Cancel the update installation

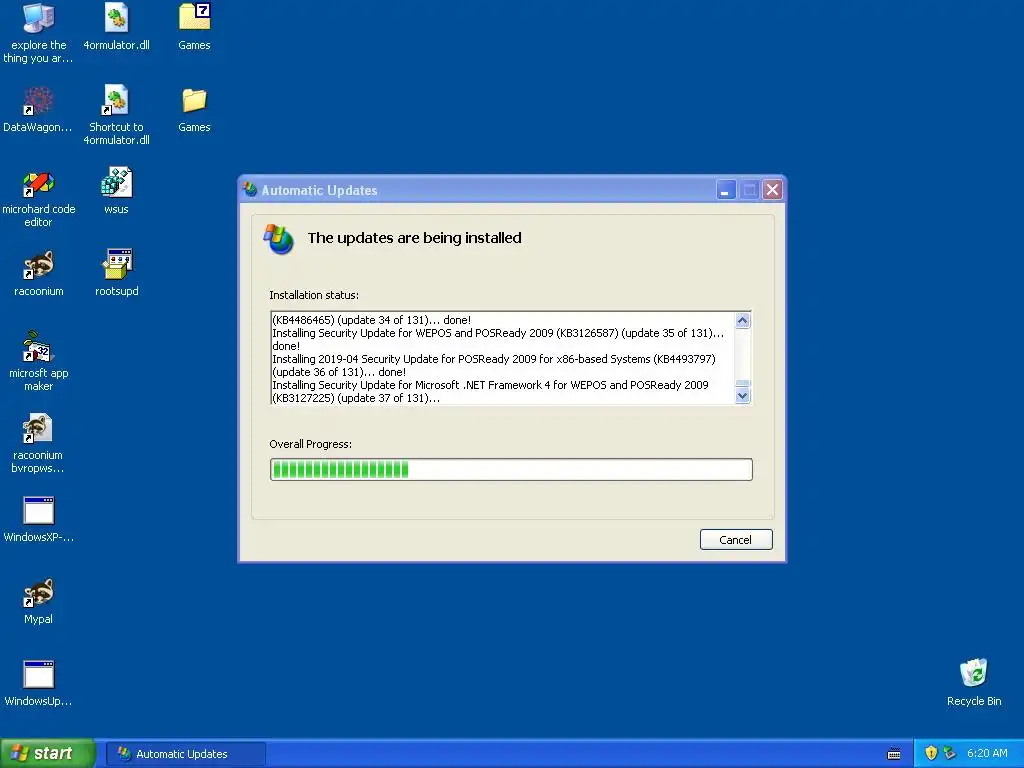point(736,539)
